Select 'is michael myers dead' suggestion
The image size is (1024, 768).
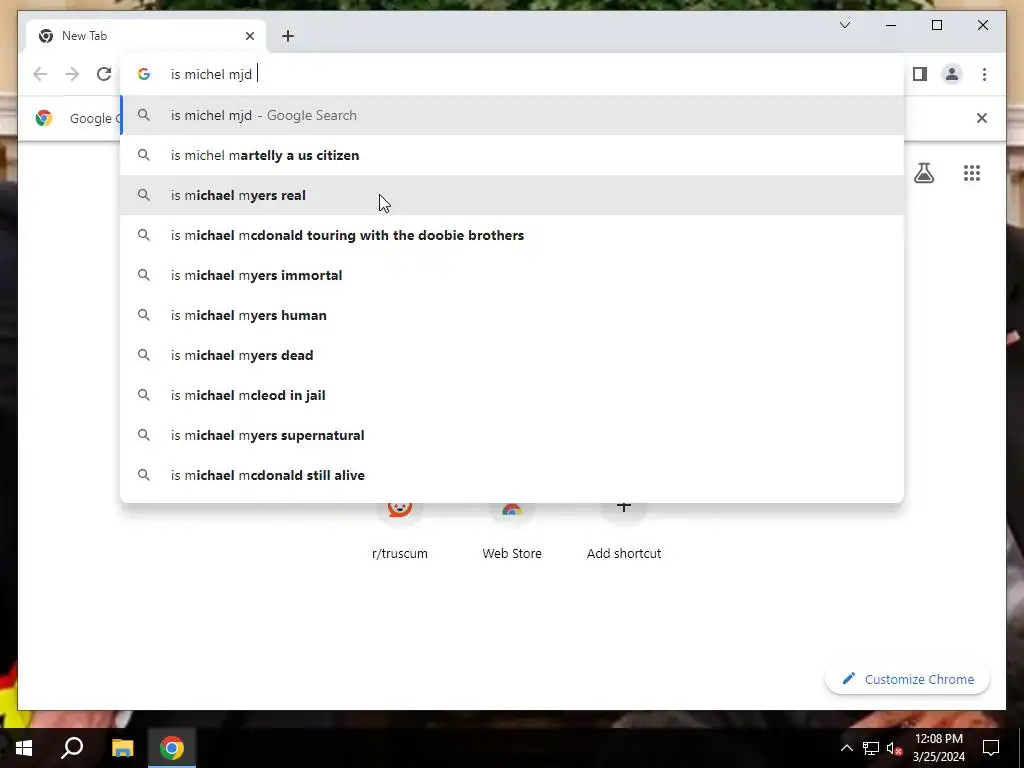click(512, 355)
